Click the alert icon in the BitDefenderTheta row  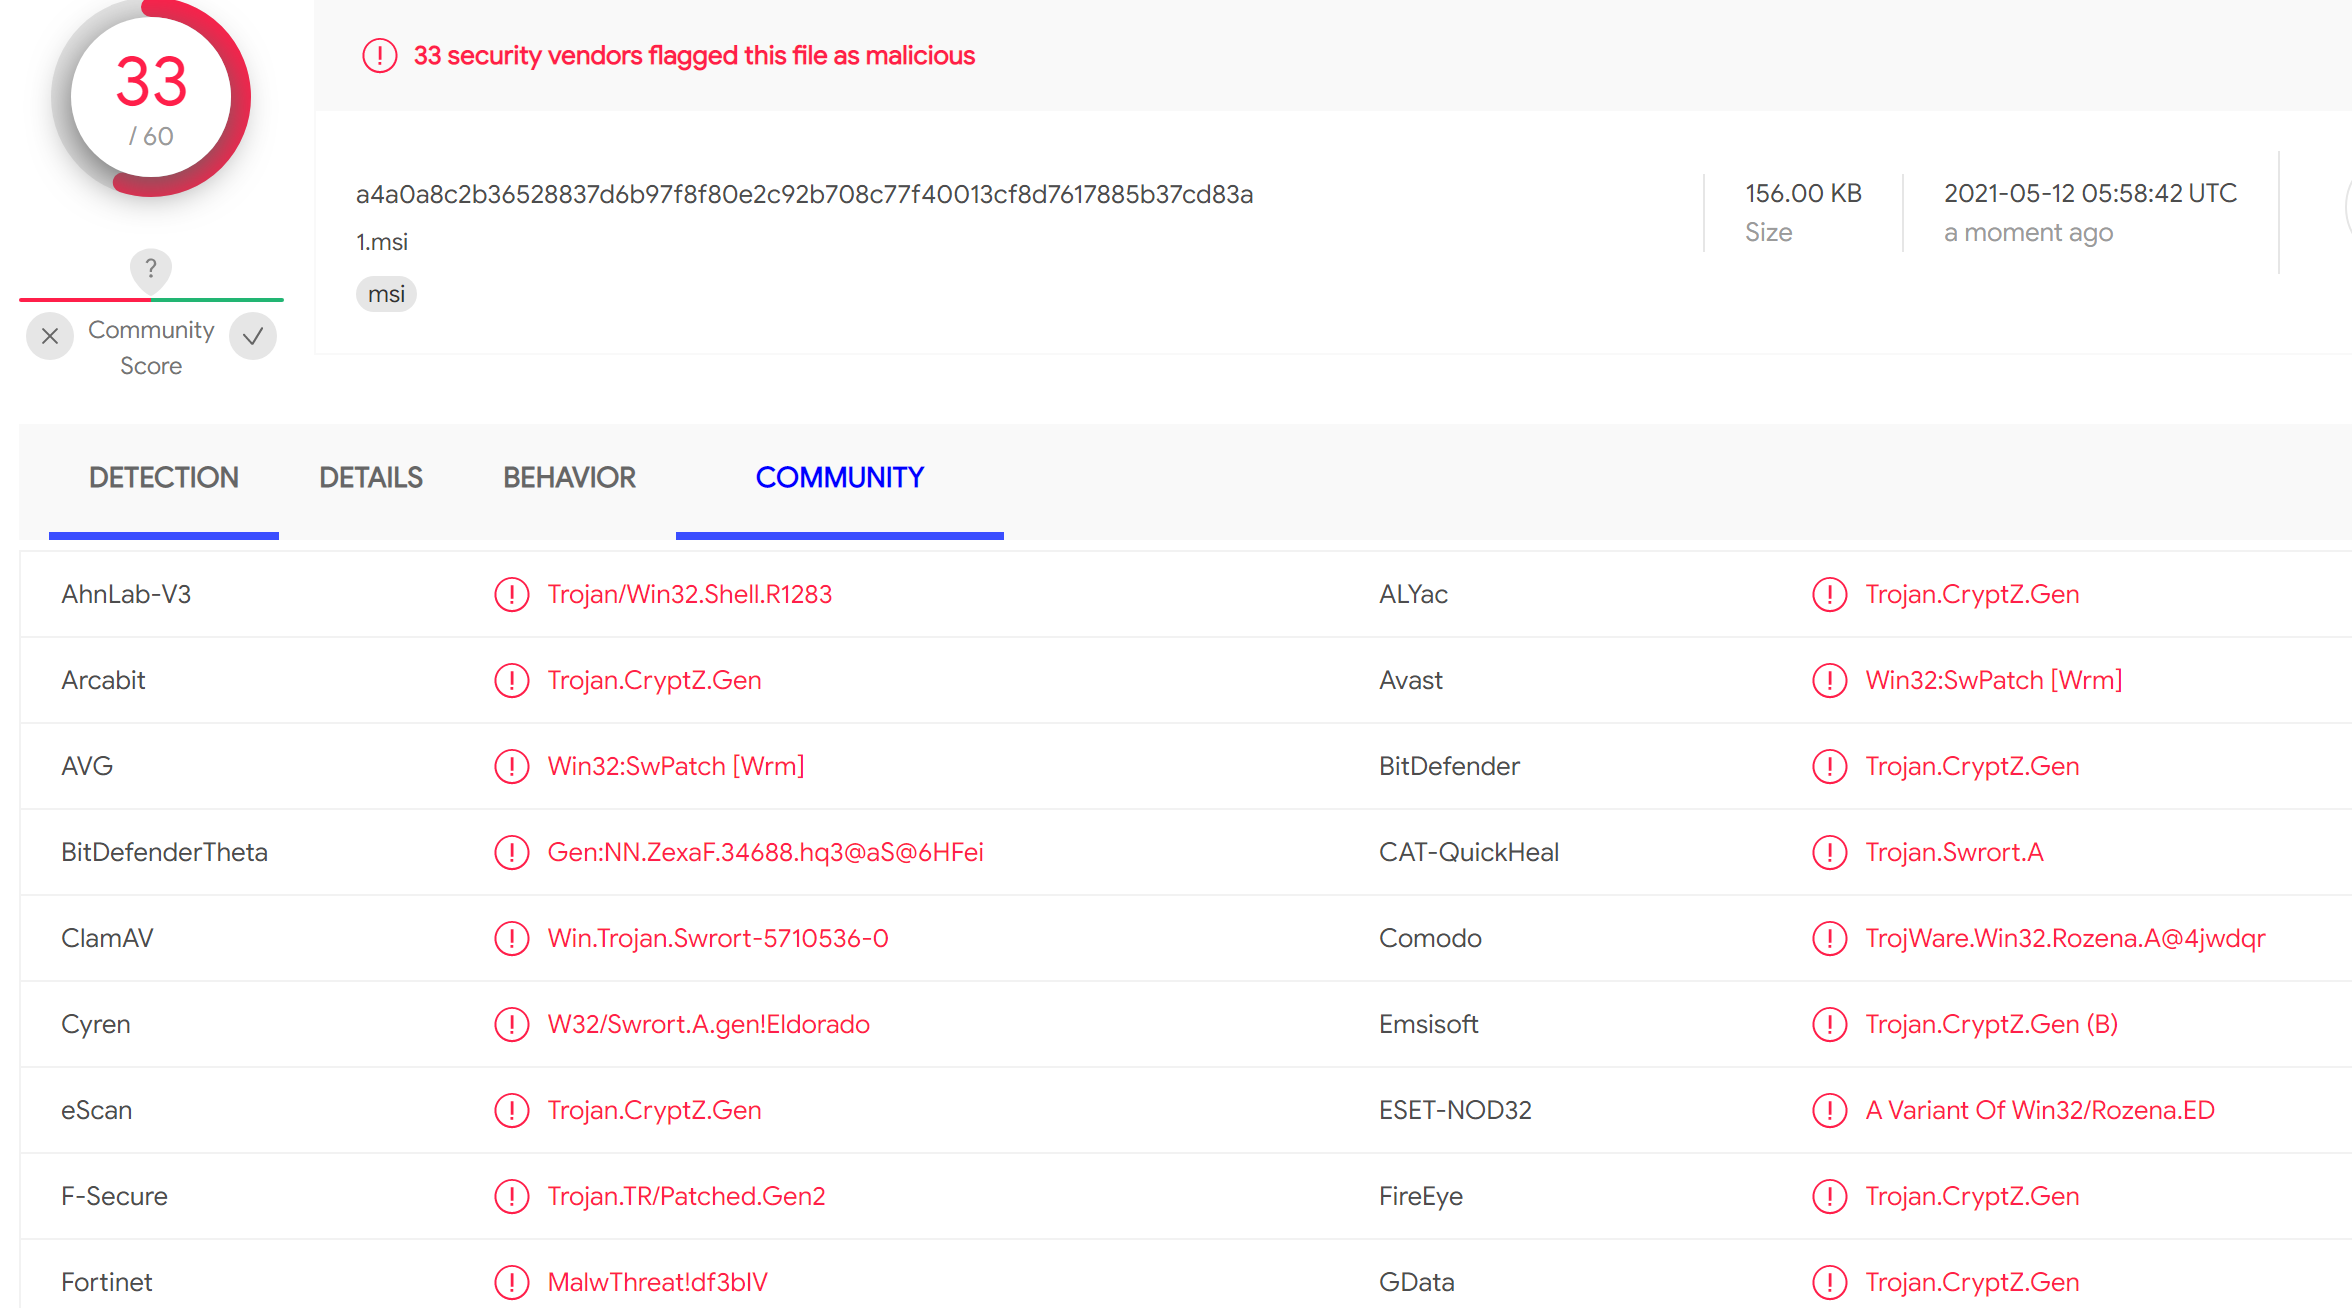512,852
